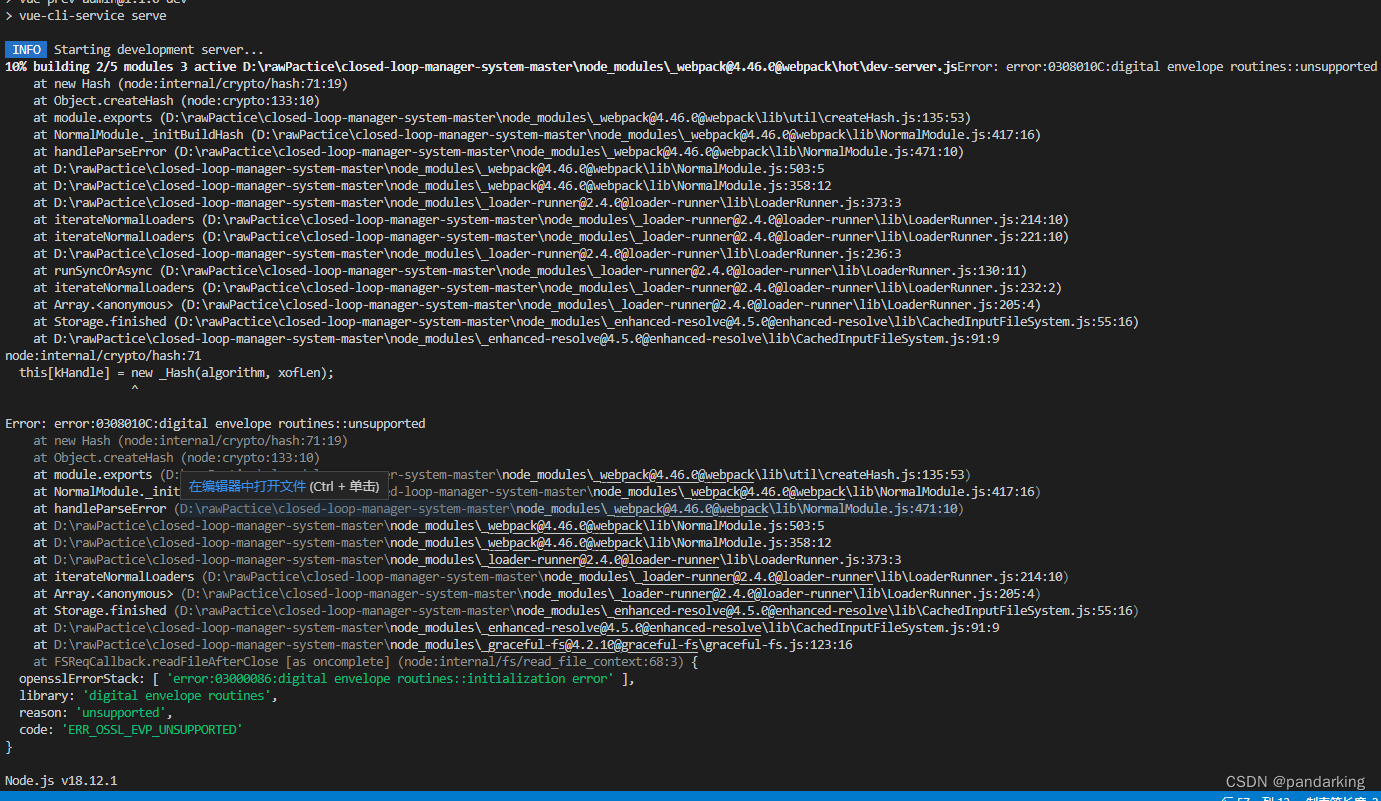Image resolution: width=1381 pixels, height=801 pixels.
Task: Click the blue INFO badge
Action: [26, 49]
